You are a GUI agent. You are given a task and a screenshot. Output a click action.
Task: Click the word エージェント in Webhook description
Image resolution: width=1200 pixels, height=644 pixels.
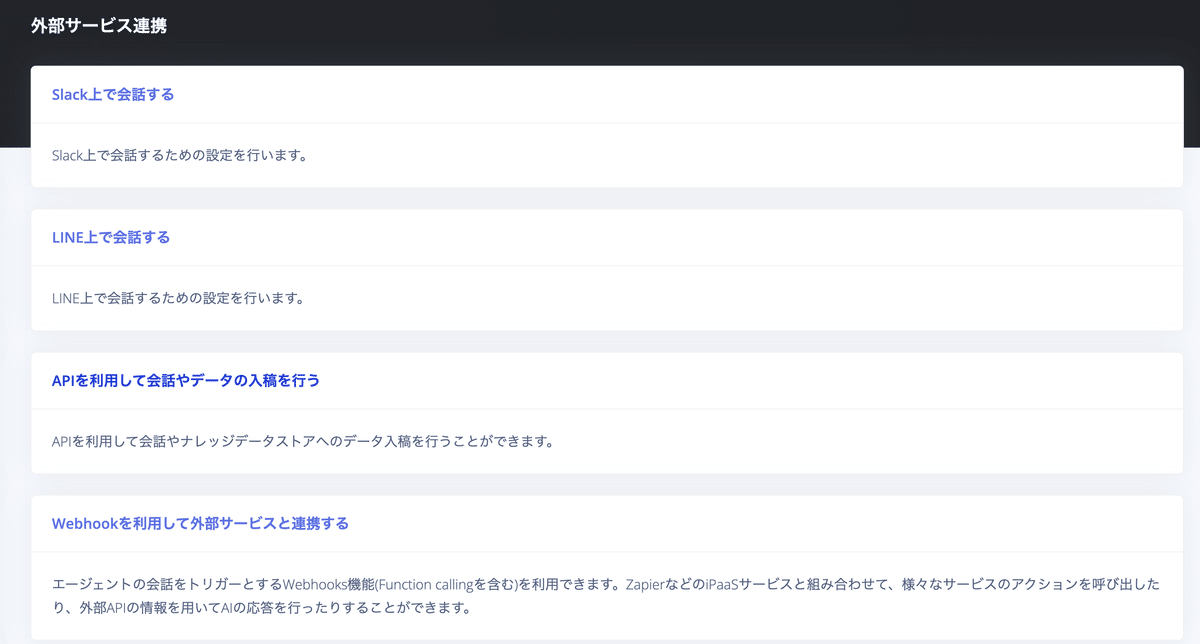tap(89, 584)
